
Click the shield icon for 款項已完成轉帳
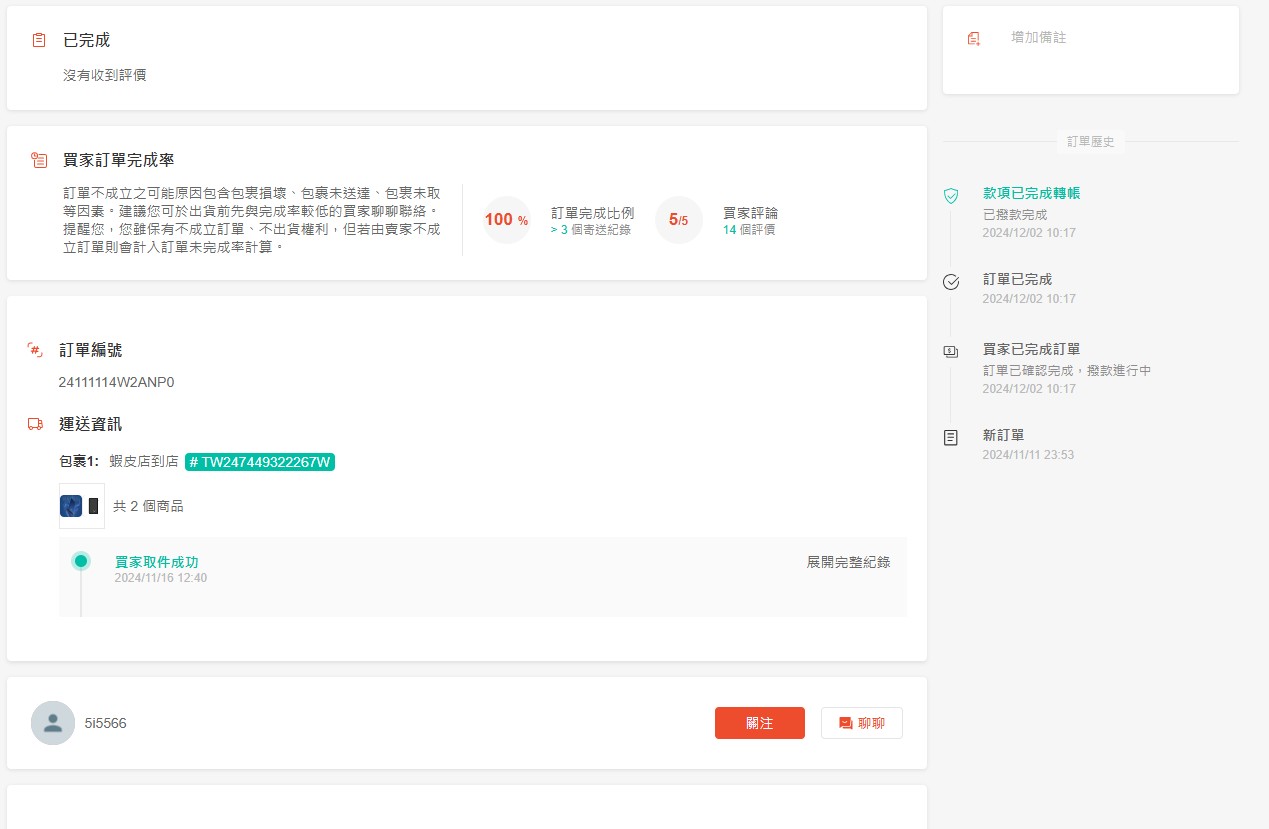951,196
